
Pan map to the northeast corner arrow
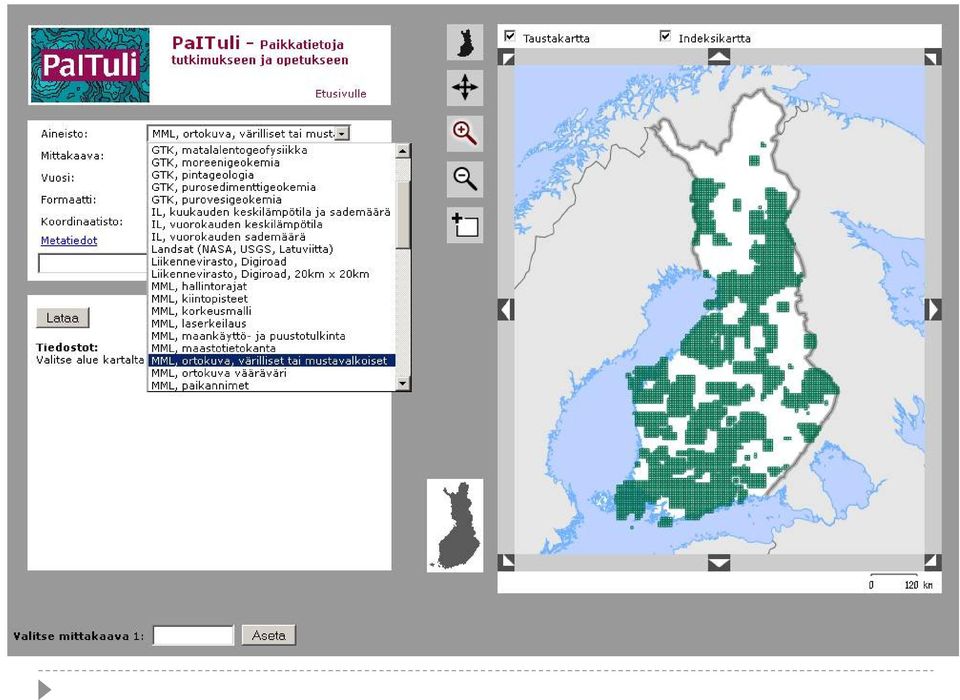click(931, 58)
